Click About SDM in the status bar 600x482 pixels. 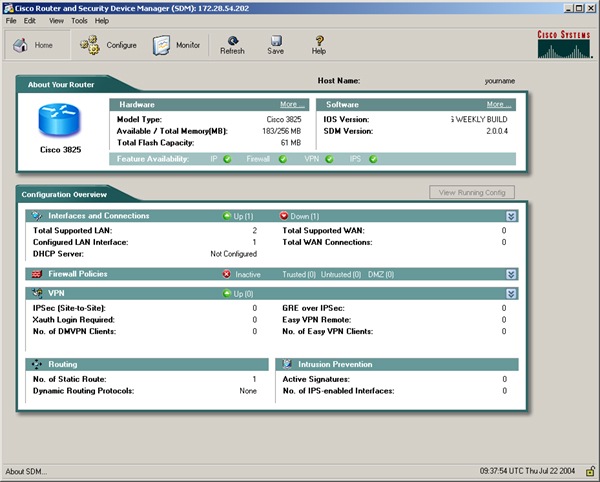26,471
